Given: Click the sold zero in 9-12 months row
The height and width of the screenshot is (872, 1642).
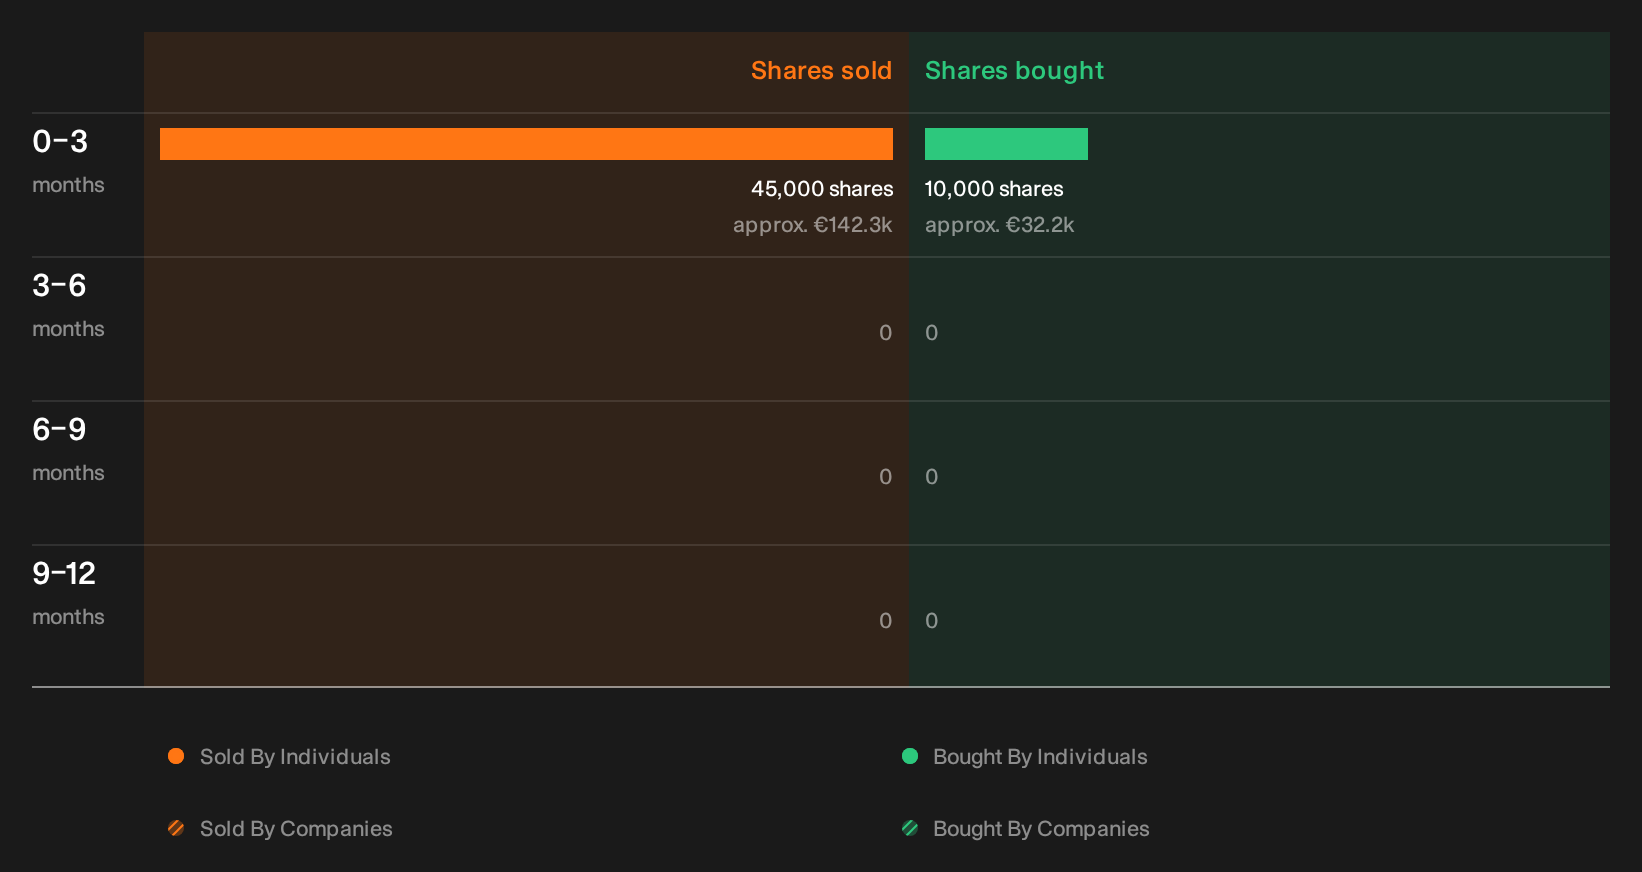Looking at the screenshot, I should coord(885,621).
